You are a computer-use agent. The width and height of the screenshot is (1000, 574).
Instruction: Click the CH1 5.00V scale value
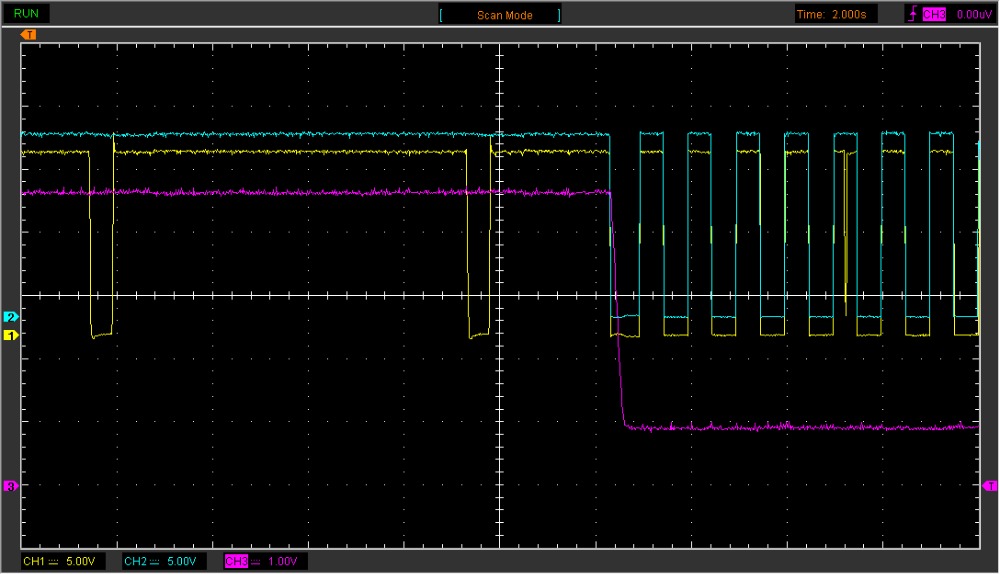[82, 562]
